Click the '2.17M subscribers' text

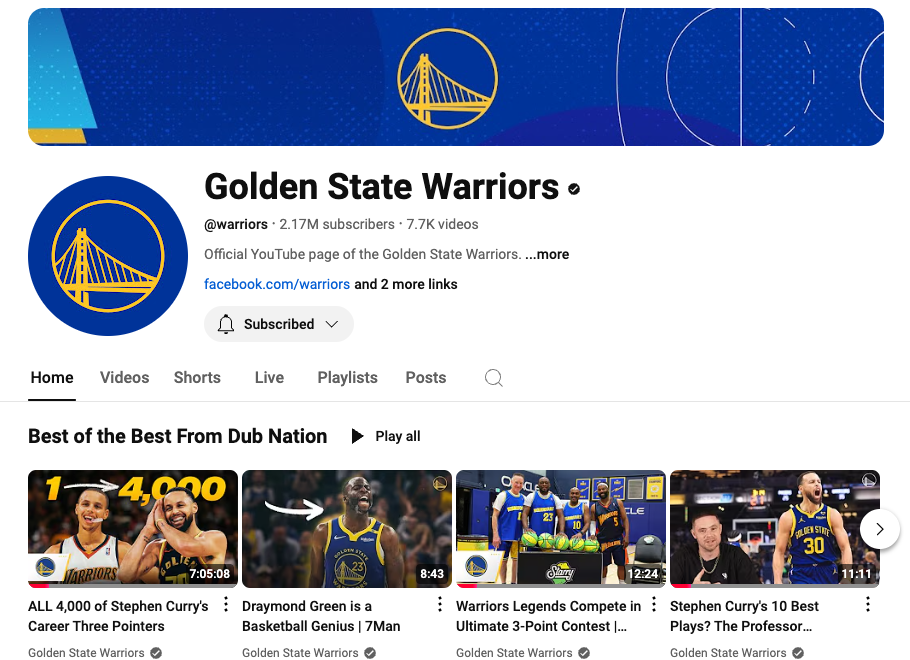click(x=337, y=224)
